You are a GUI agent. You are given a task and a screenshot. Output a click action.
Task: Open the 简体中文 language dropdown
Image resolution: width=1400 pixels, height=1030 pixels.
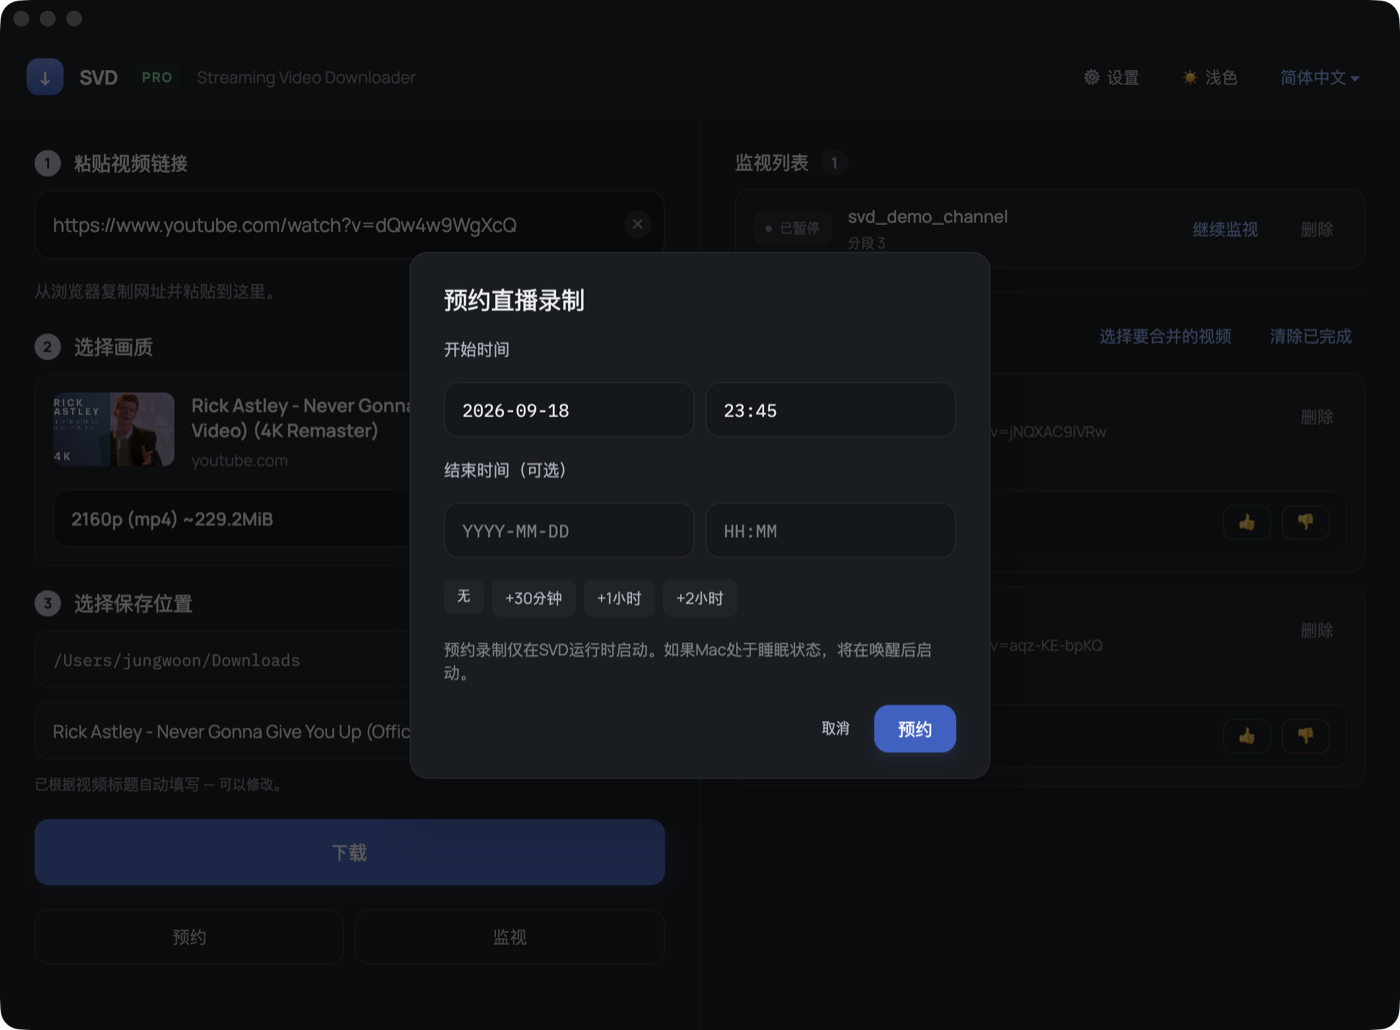tap(1319, 77)
